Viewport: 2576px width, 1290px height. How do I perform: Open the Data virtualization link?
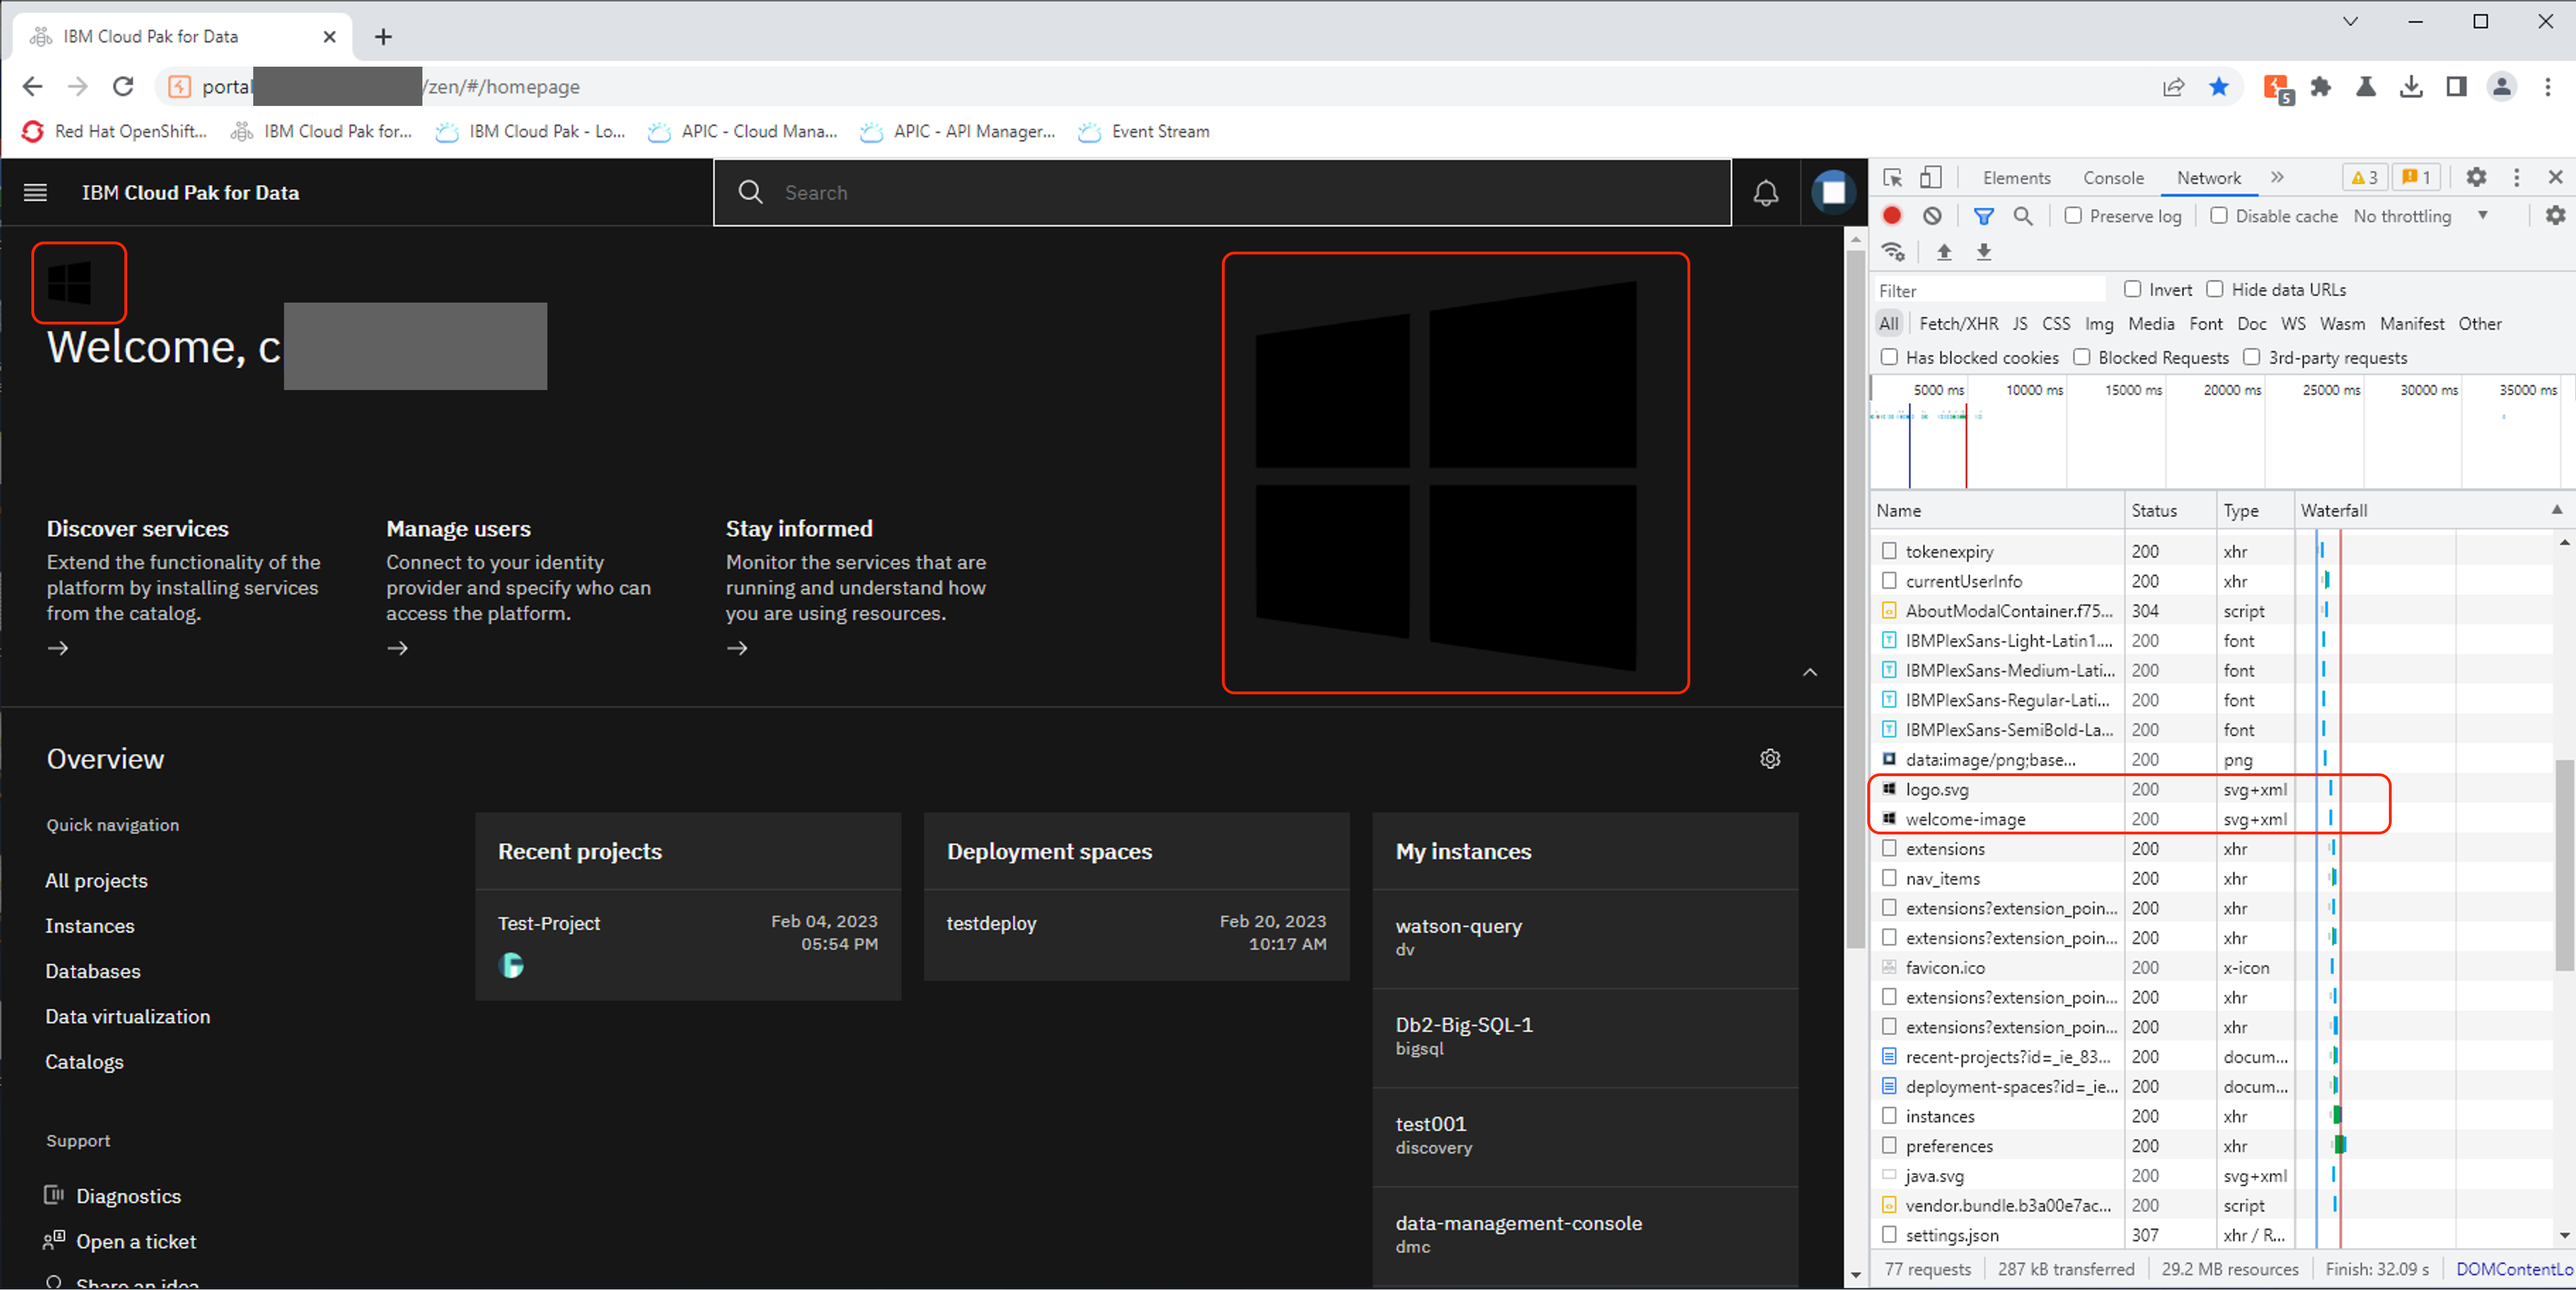click(x=128, y=1016)
